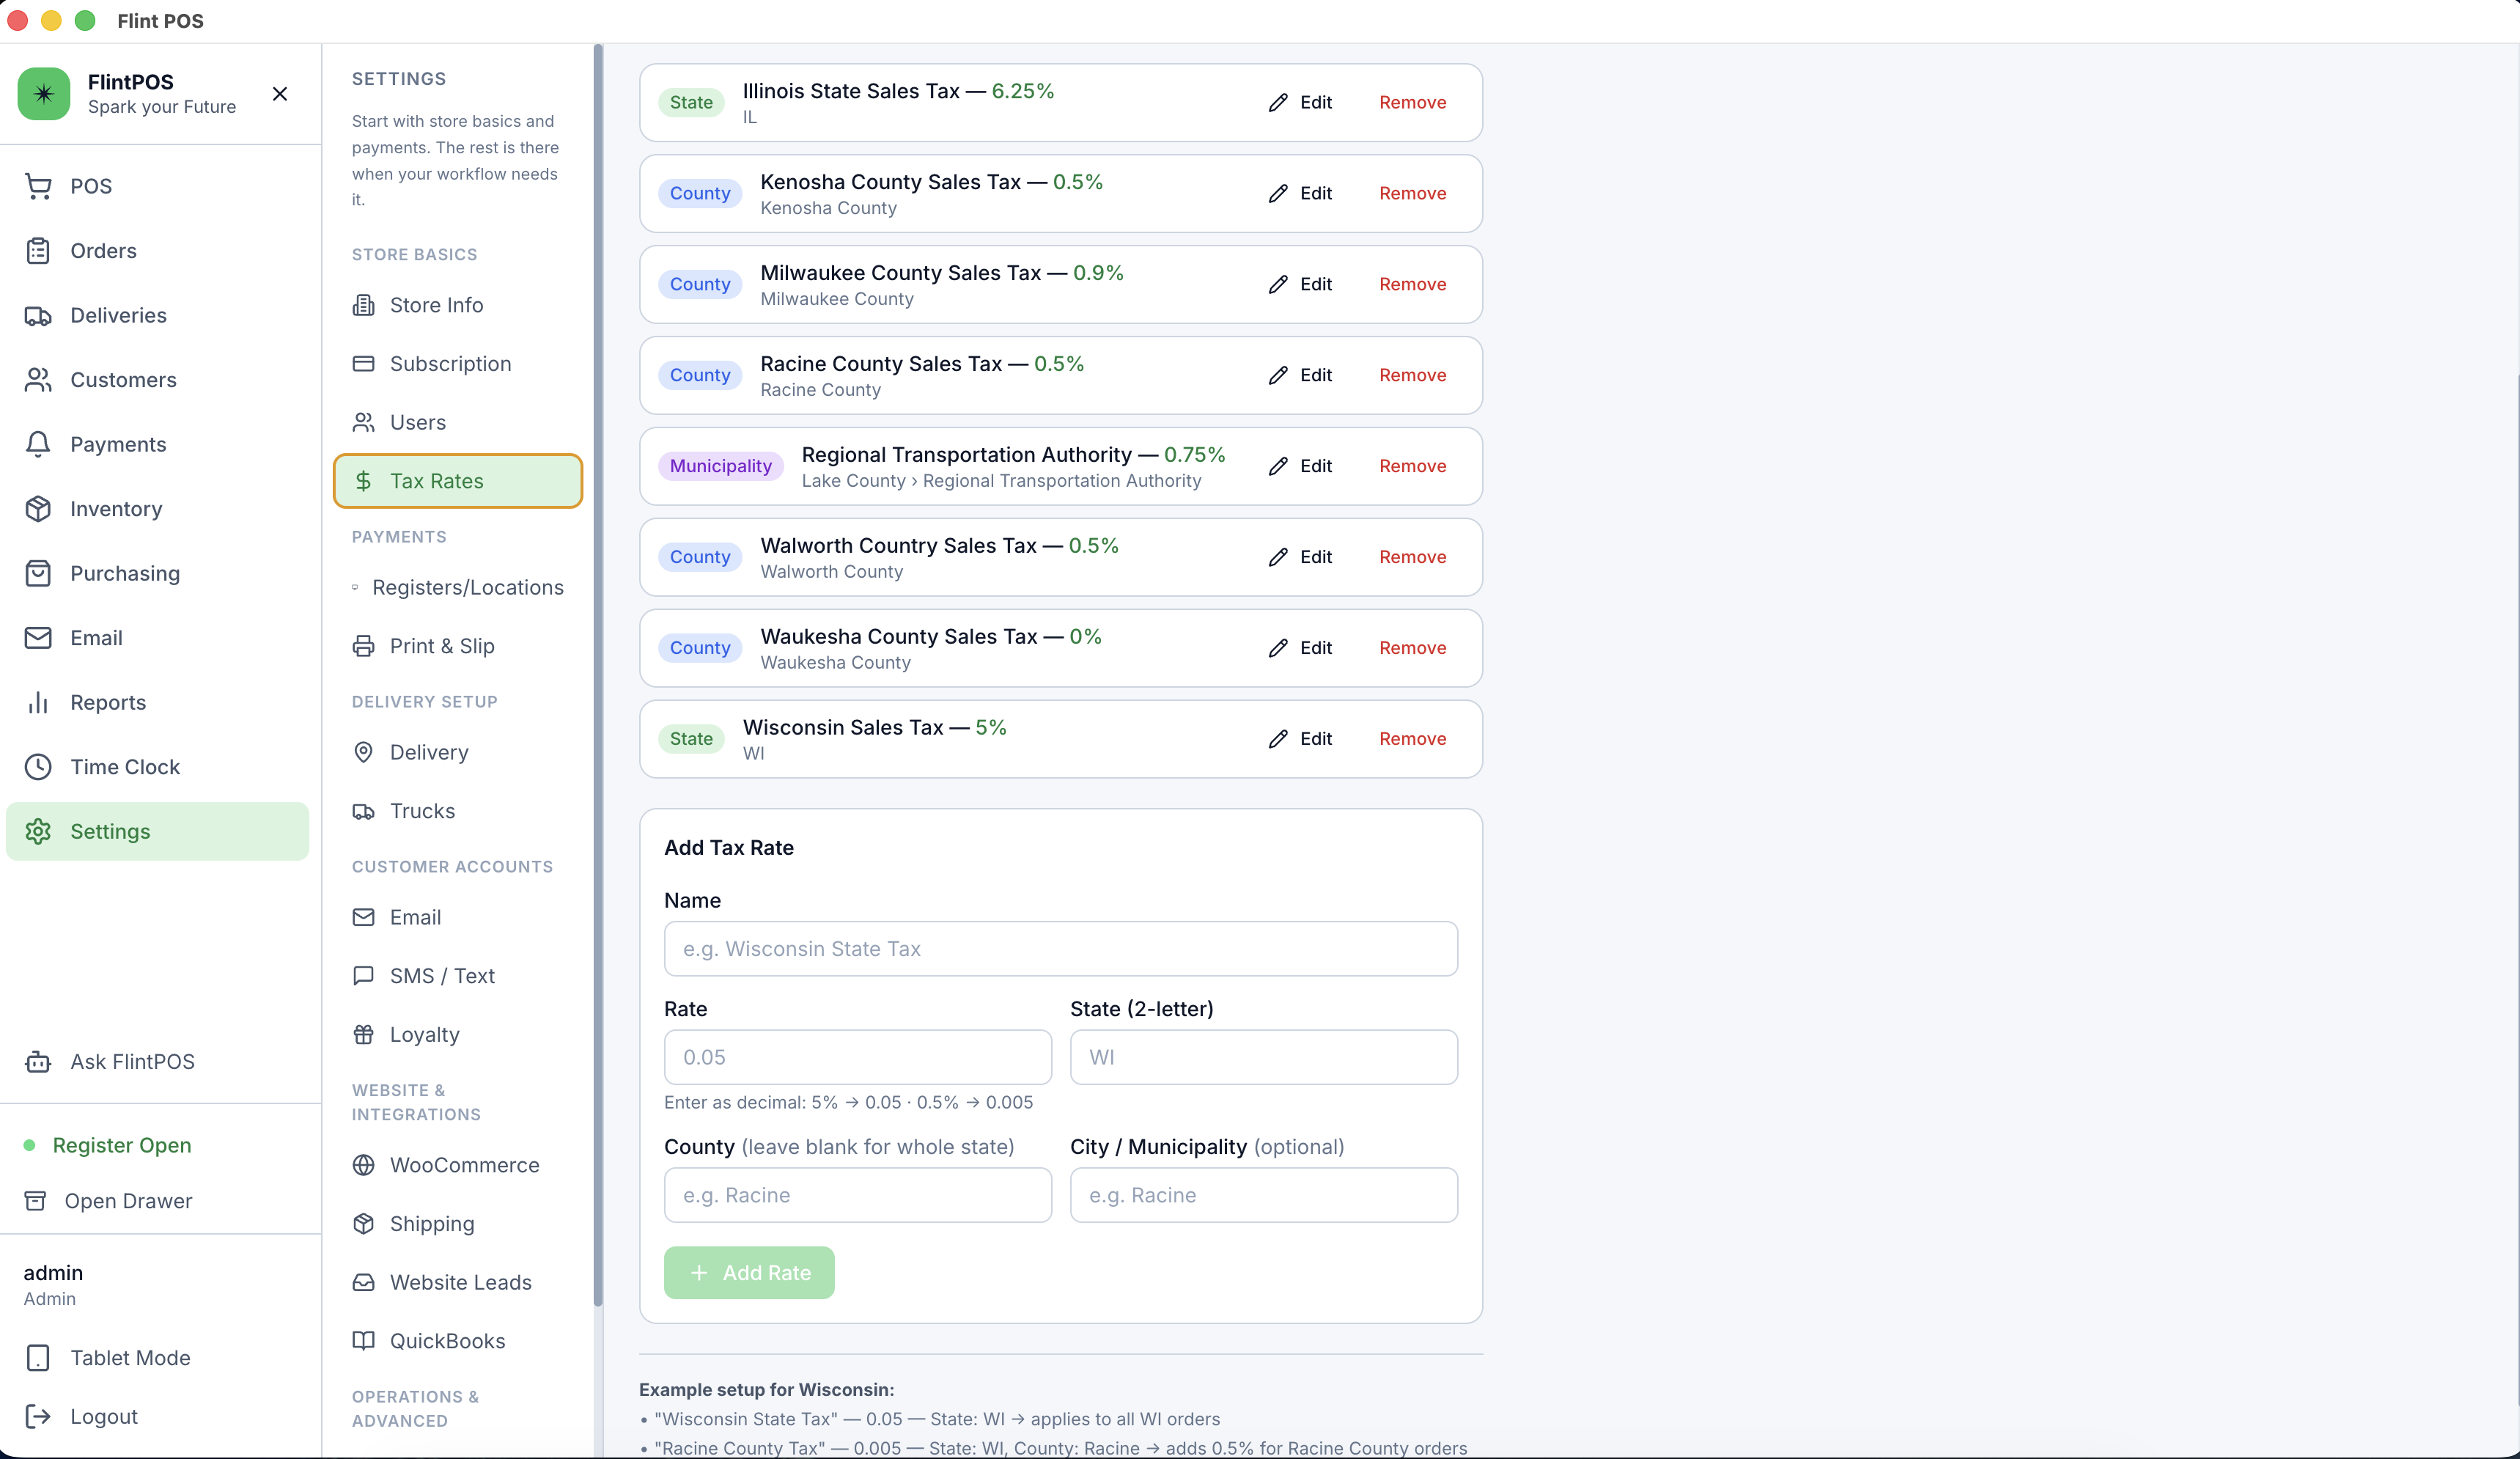Click the Logout arrow icon
Viewport: 2520px width, 1459px height.
38,1416
